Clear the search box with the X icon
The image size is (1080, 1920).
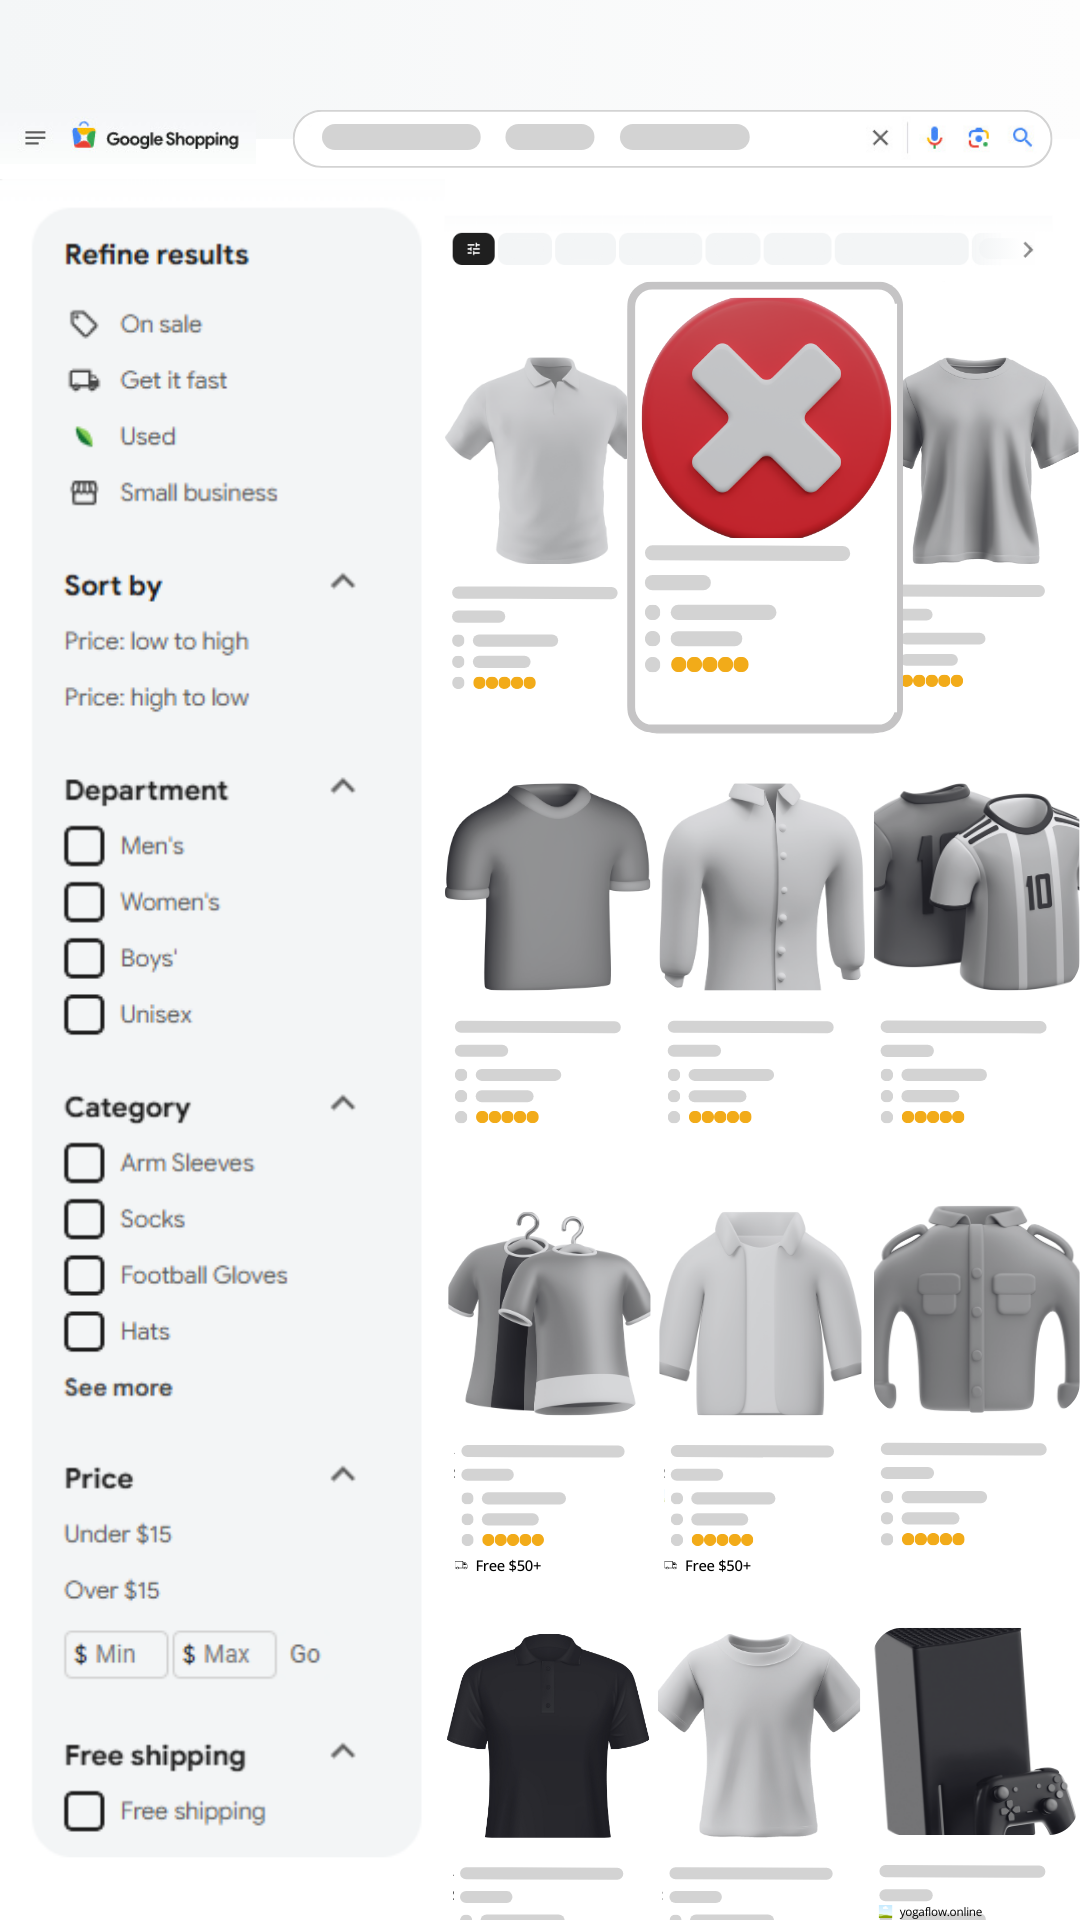pyautogui.click(x=880, y=138)
